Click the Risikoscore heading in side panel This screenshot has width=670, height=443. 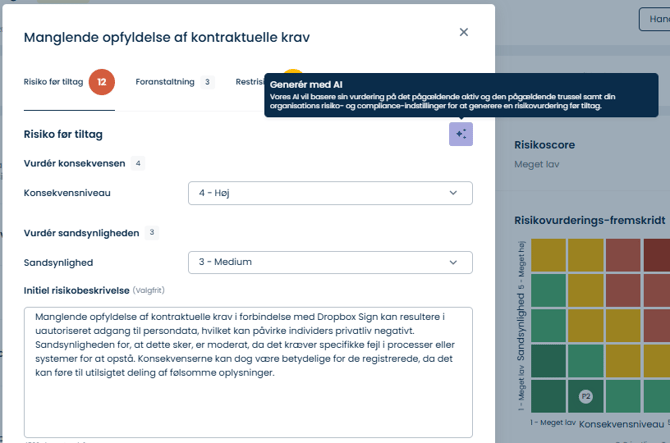[543, 144]
